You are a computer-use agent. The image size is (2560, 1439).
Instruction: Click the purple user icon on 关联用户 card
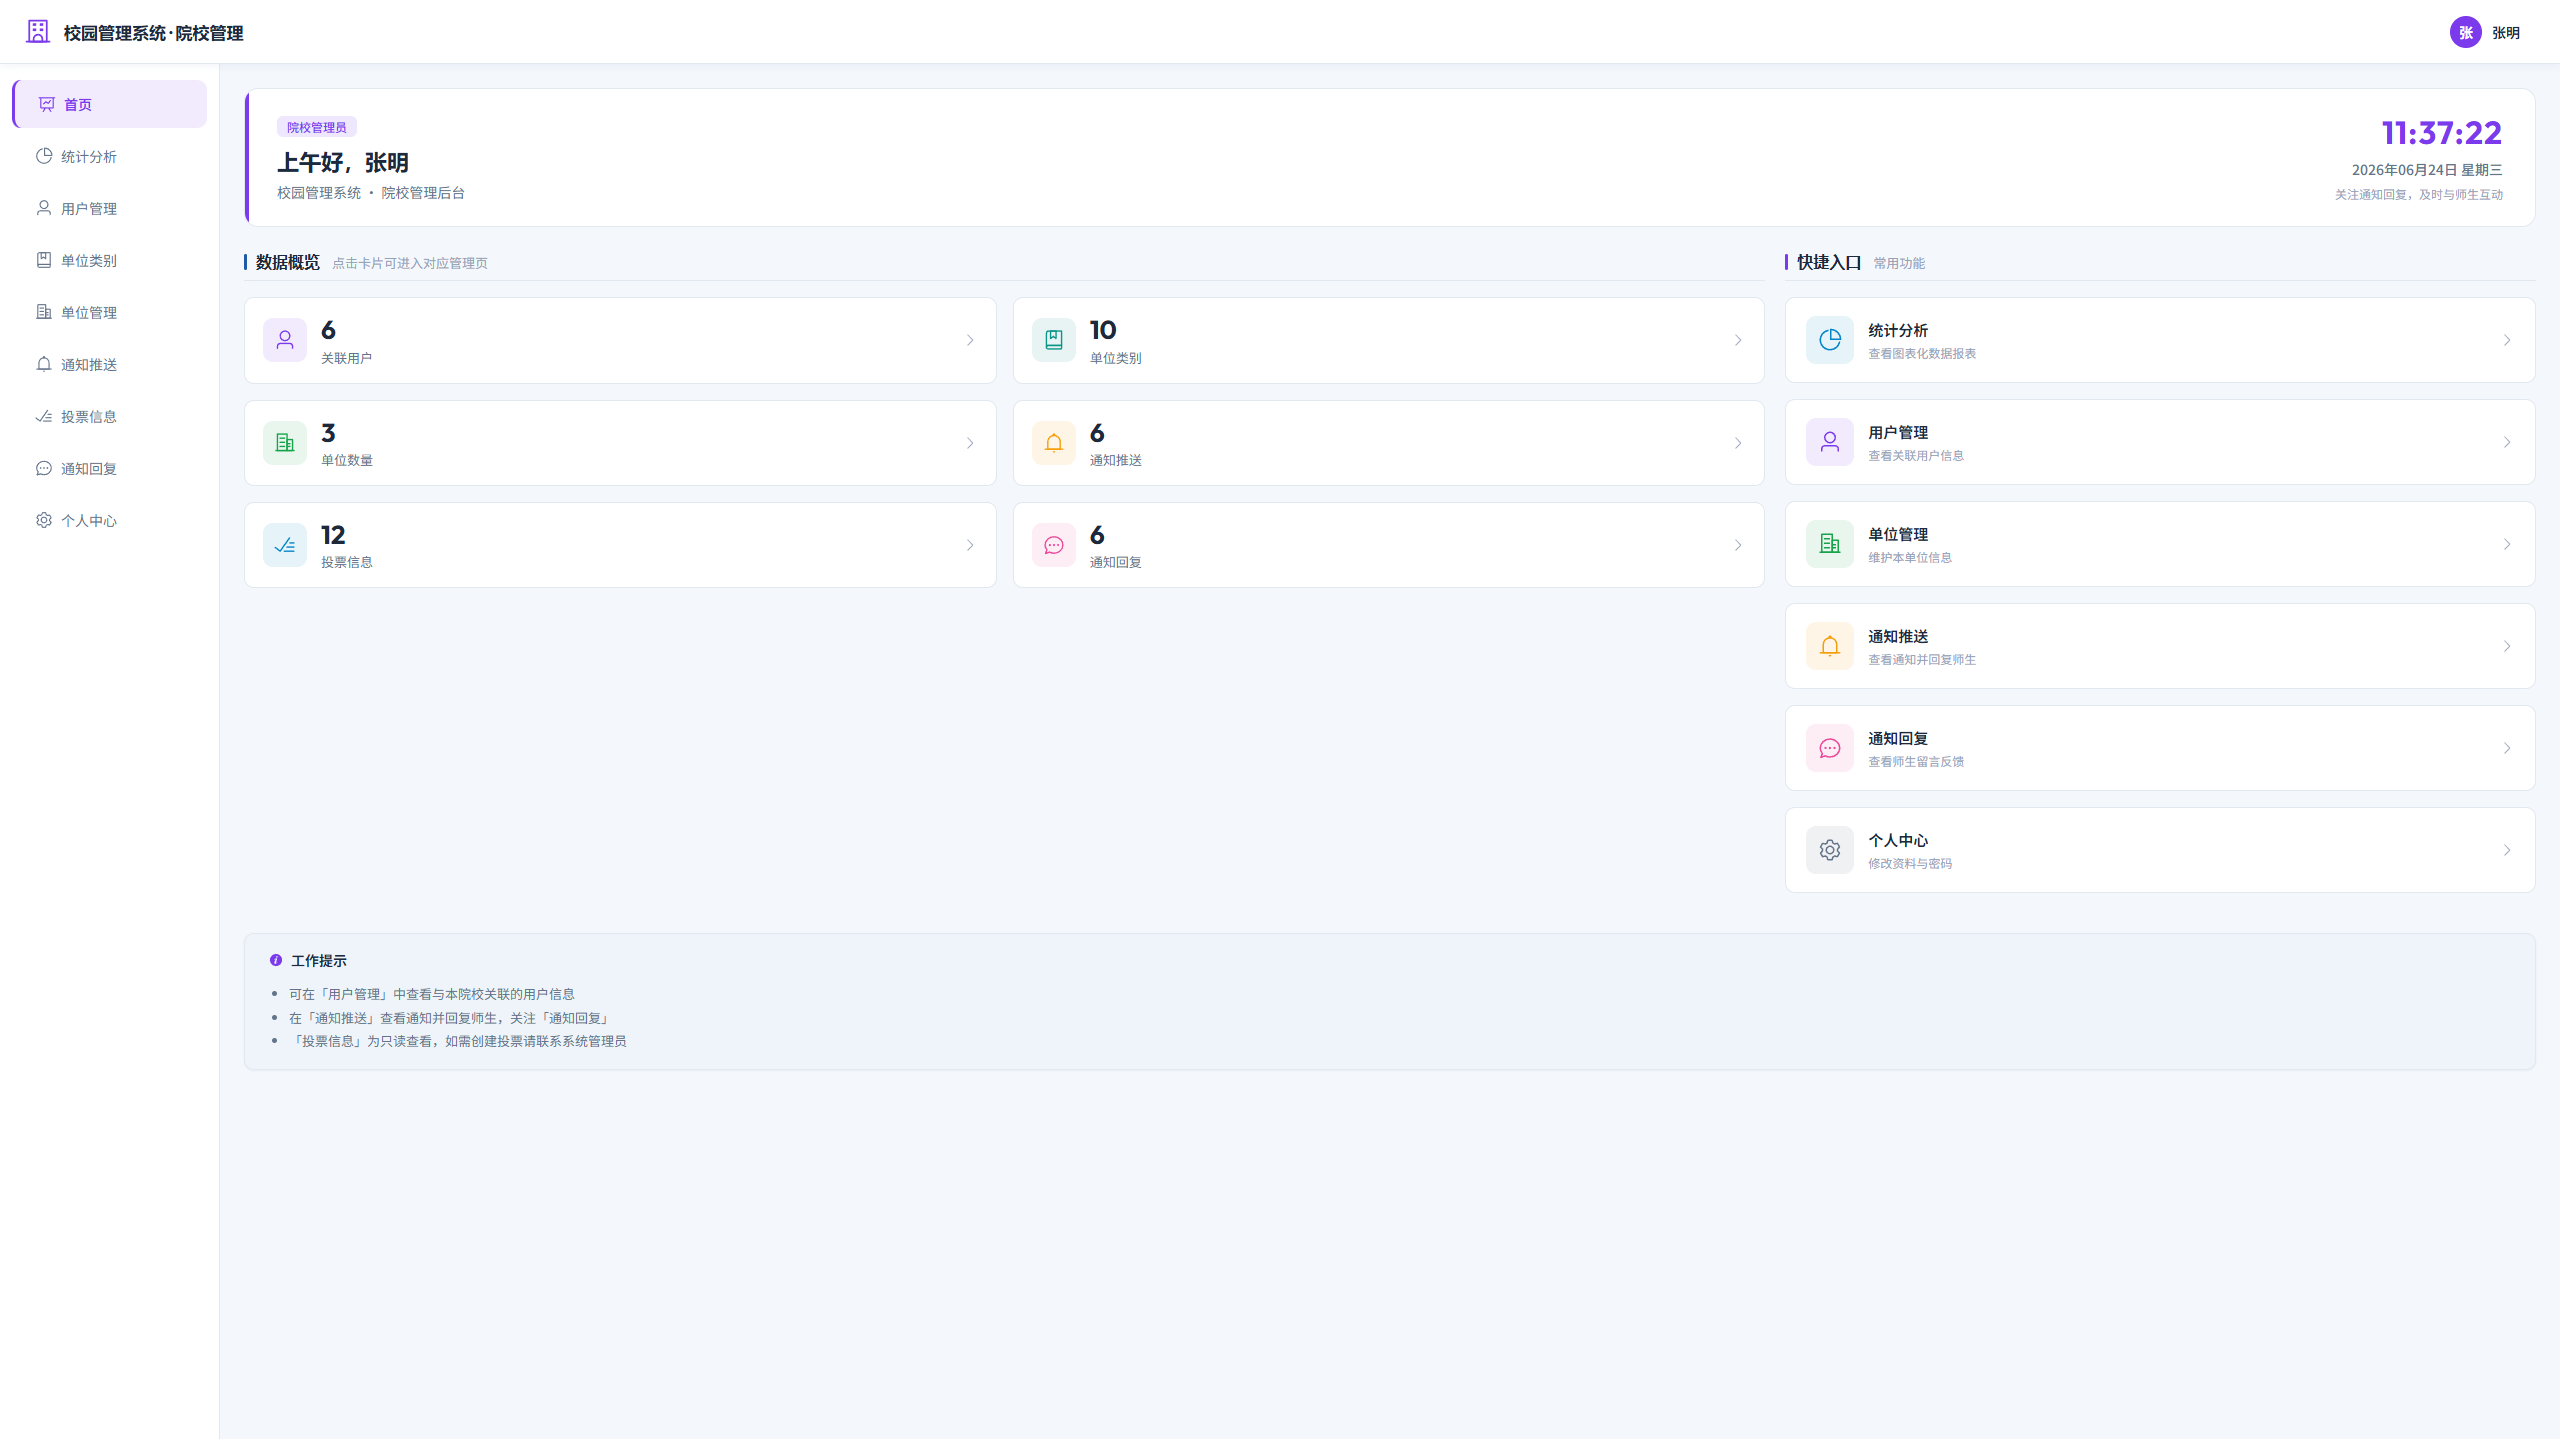point(285,340)
